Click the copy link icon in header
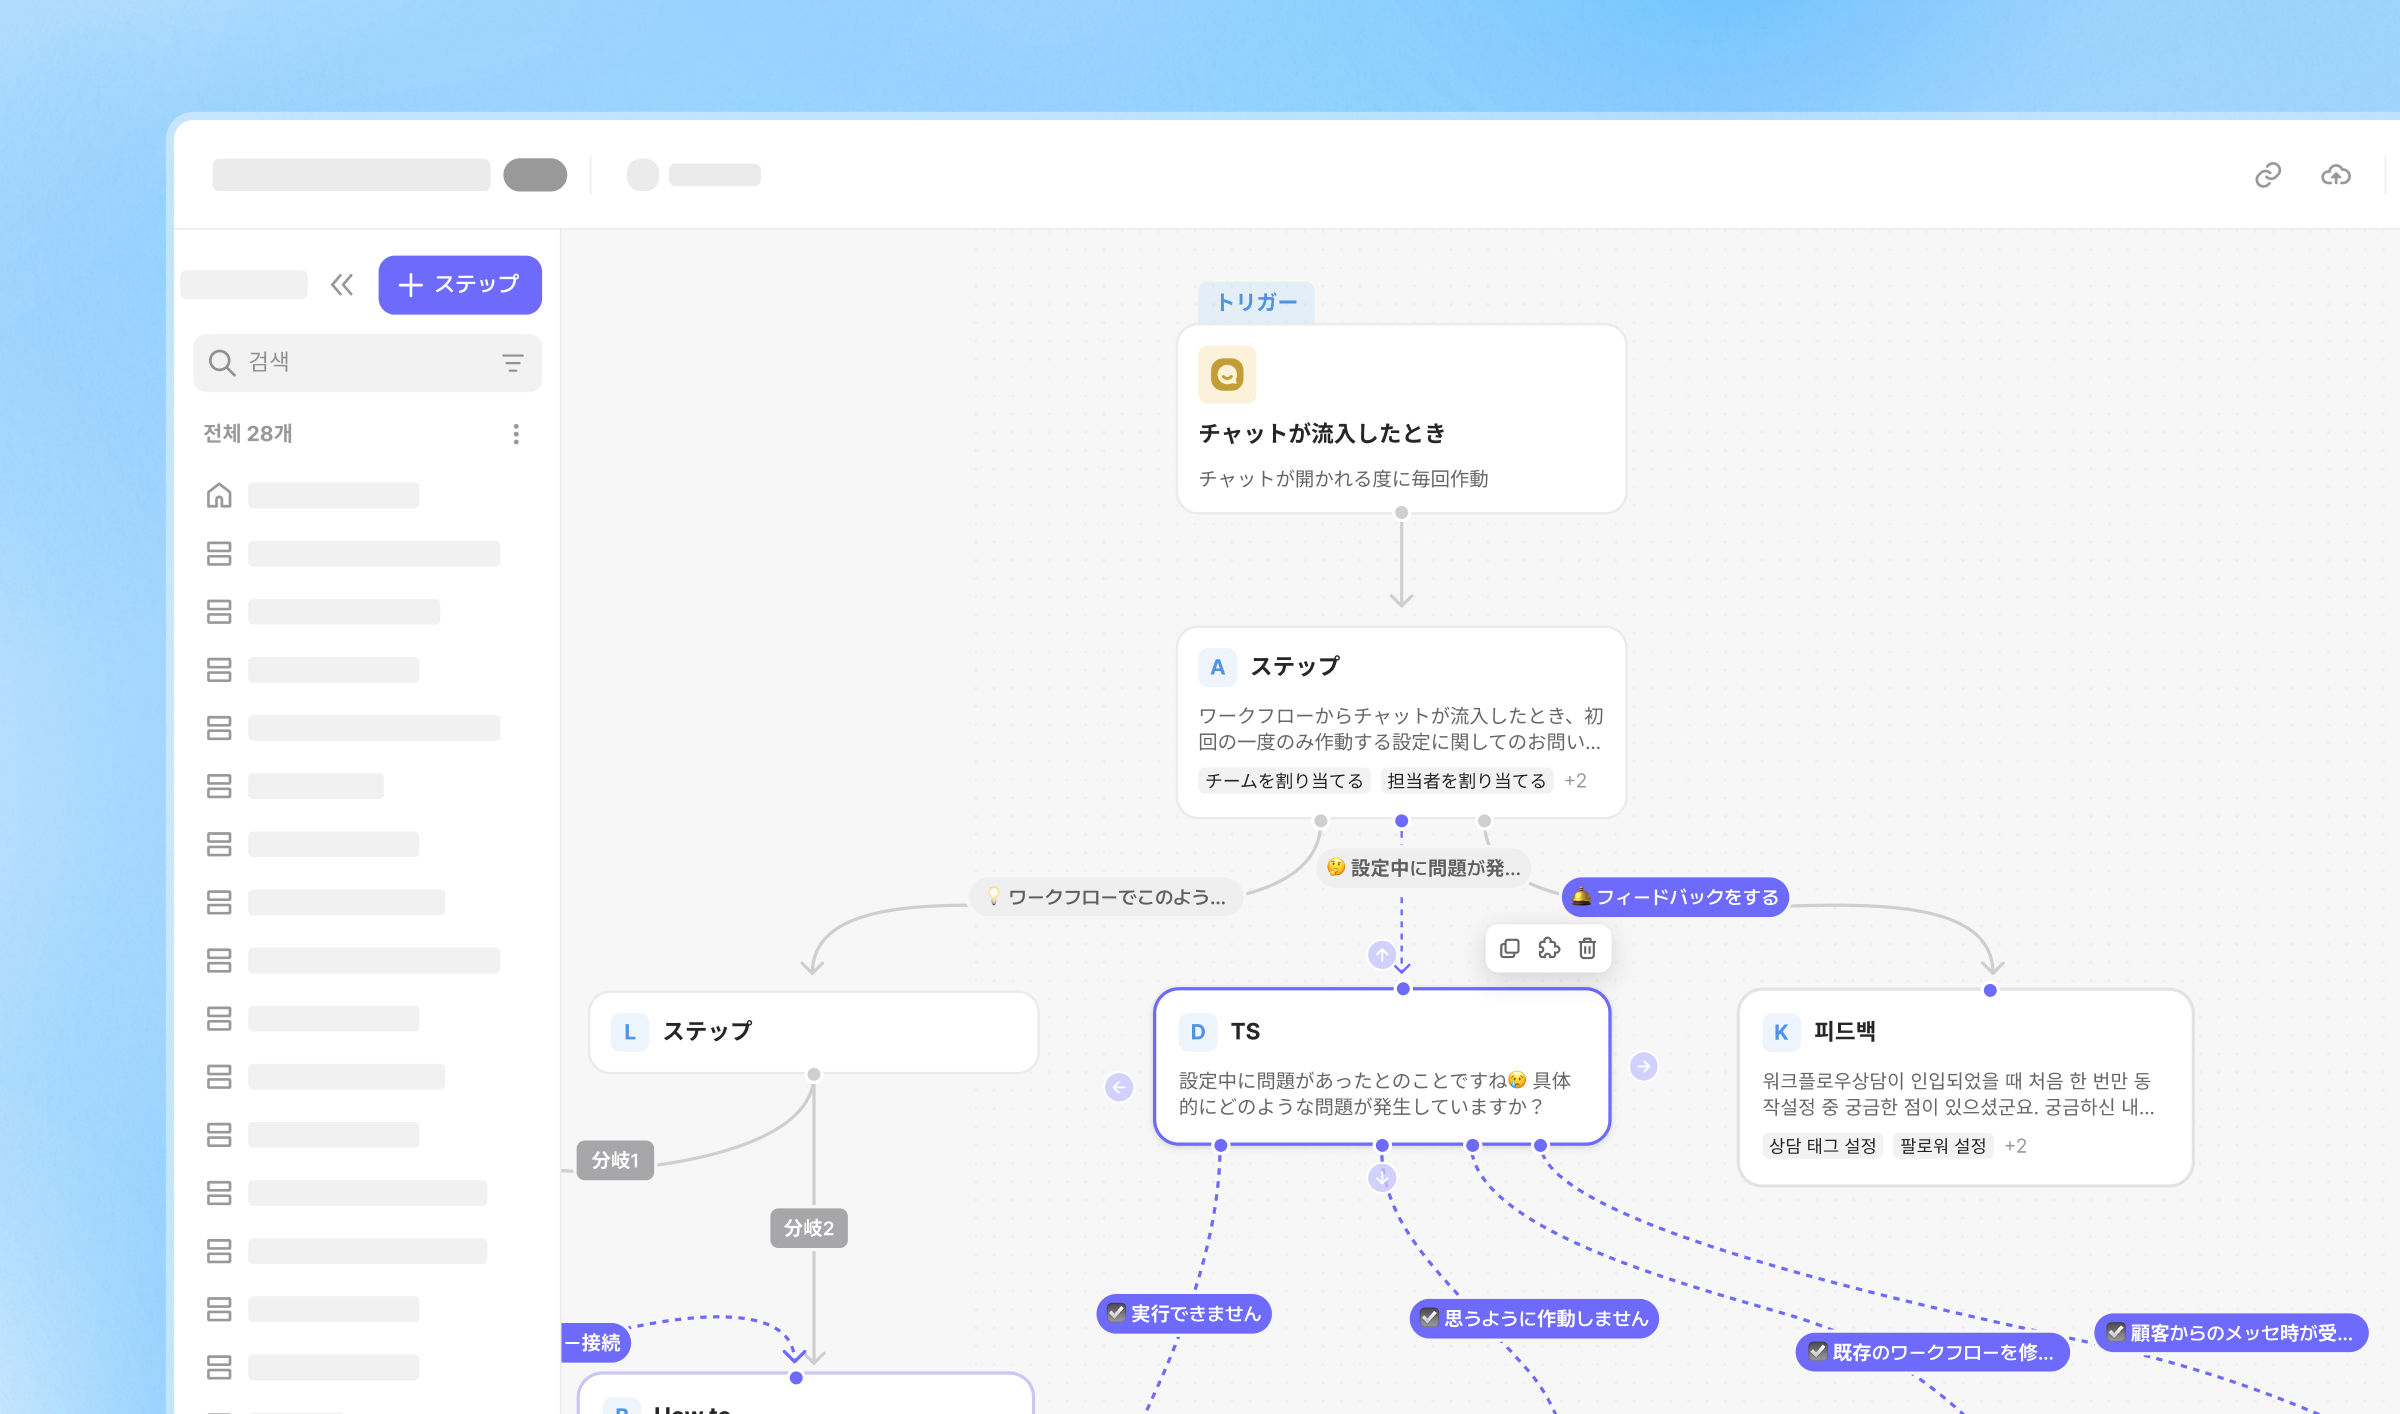2400x1414 pixels. (2267, 175)
